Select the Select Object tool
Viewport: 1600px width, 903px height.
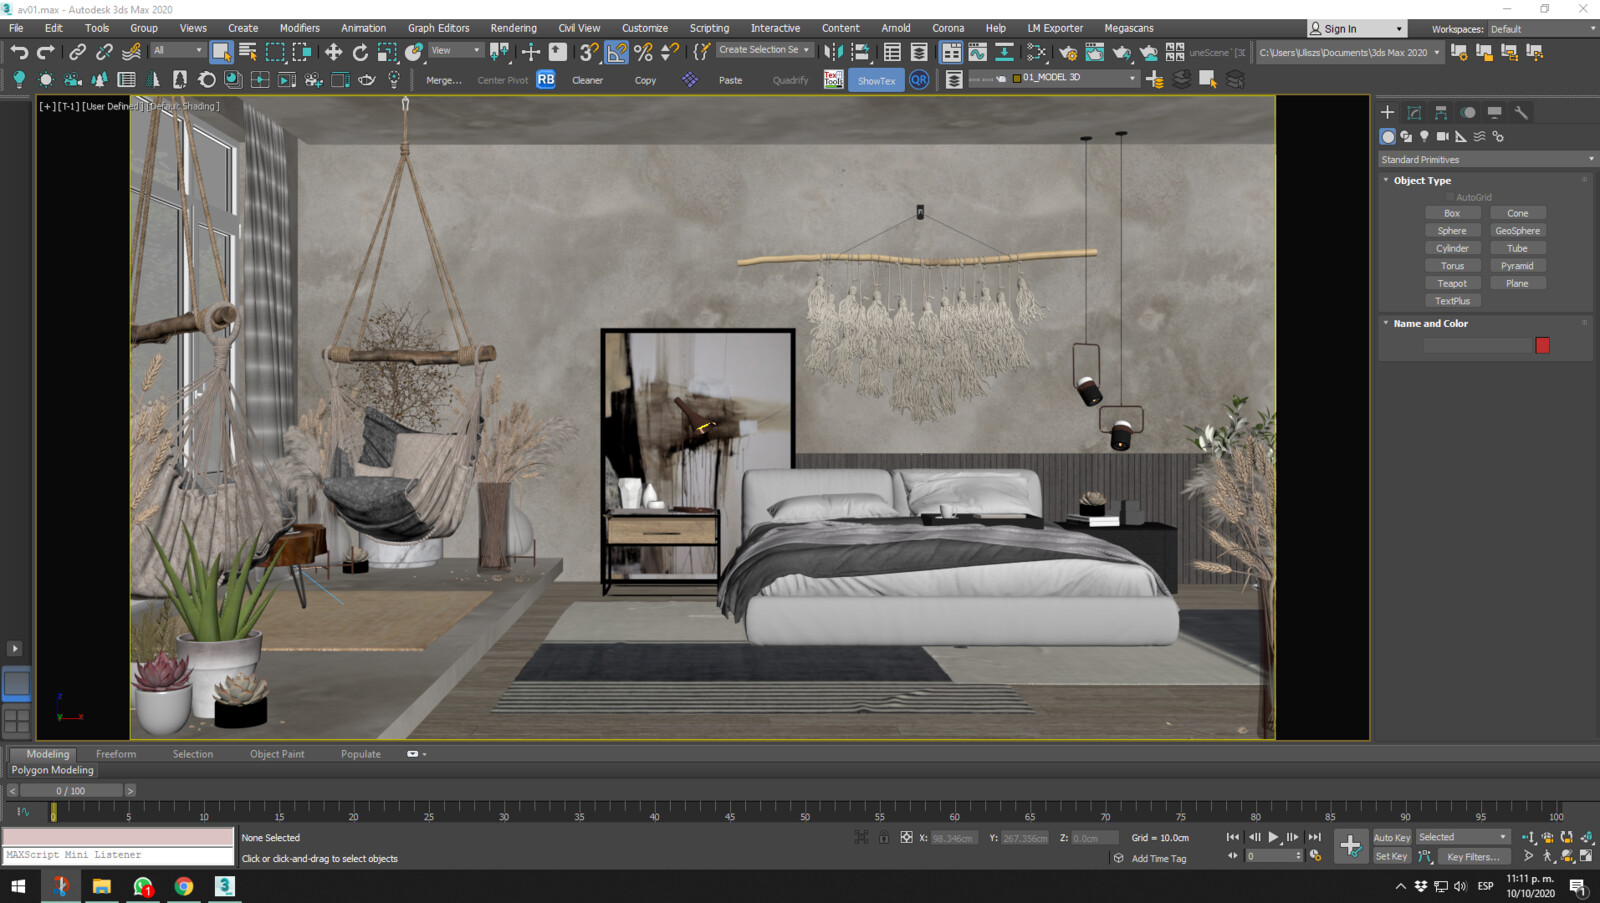click(x=221, y=52)
